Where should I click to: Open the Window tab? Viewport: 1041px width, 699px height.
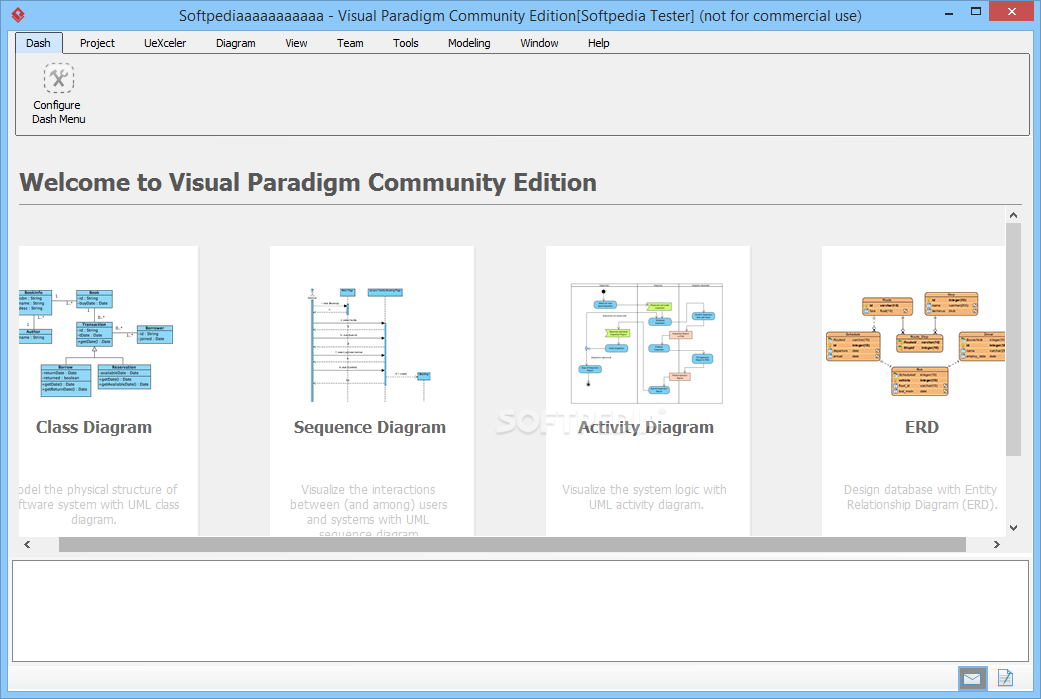pos(539,43)
